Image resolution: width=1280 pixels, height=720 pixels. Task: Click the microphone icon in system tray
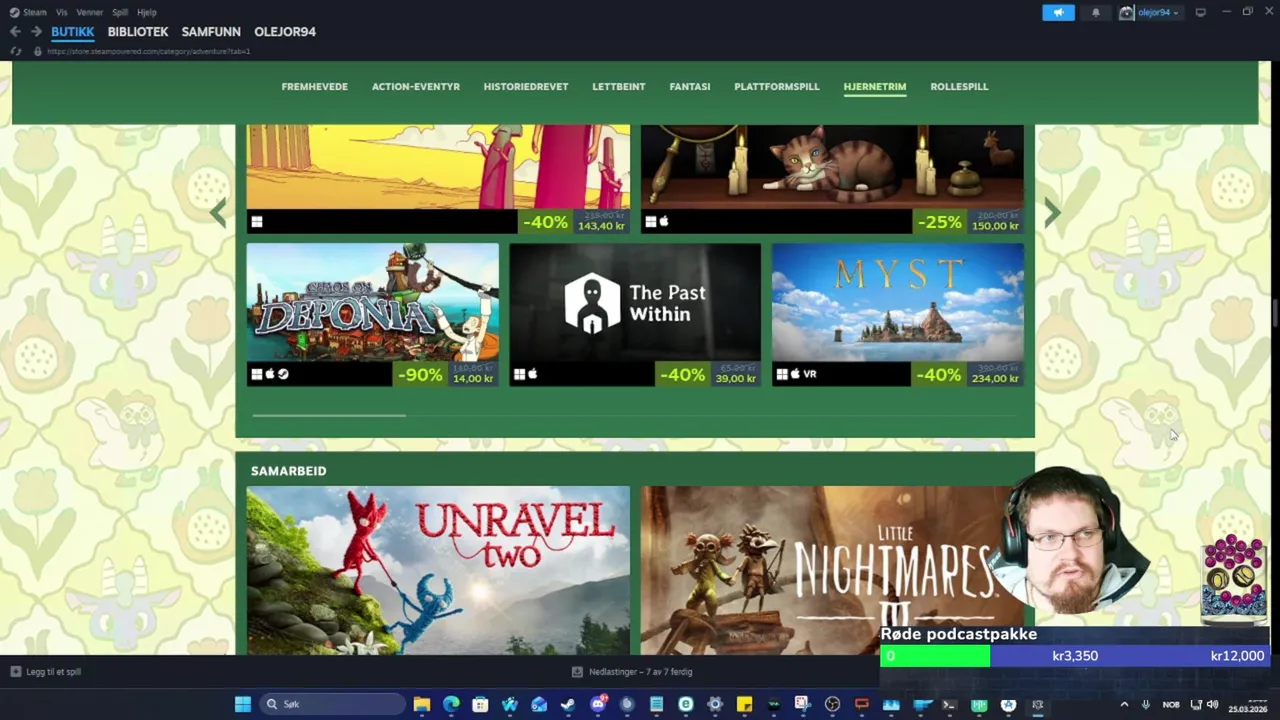1146,704
